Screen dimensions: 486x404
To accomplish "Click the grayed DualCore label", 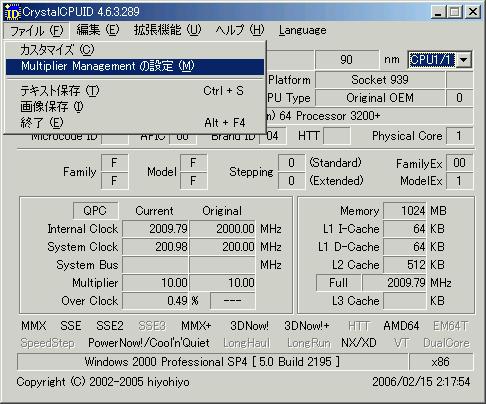I will 446,343.
